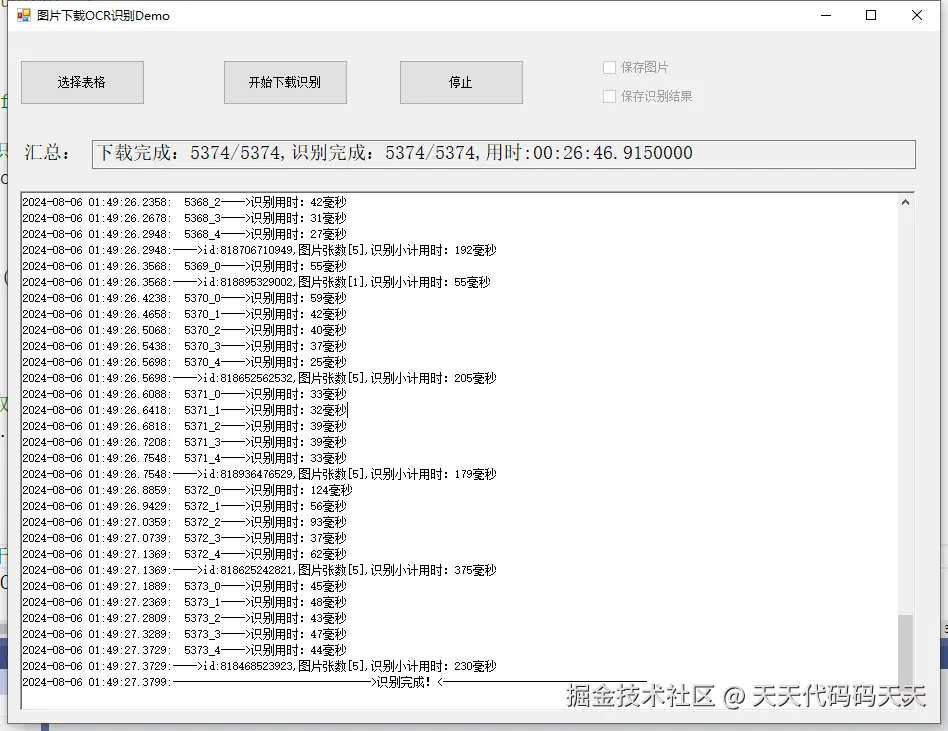Viewport: 948px width, 731px height.
Task: Click the scrollbar down arrow
Action: [906, 701]
